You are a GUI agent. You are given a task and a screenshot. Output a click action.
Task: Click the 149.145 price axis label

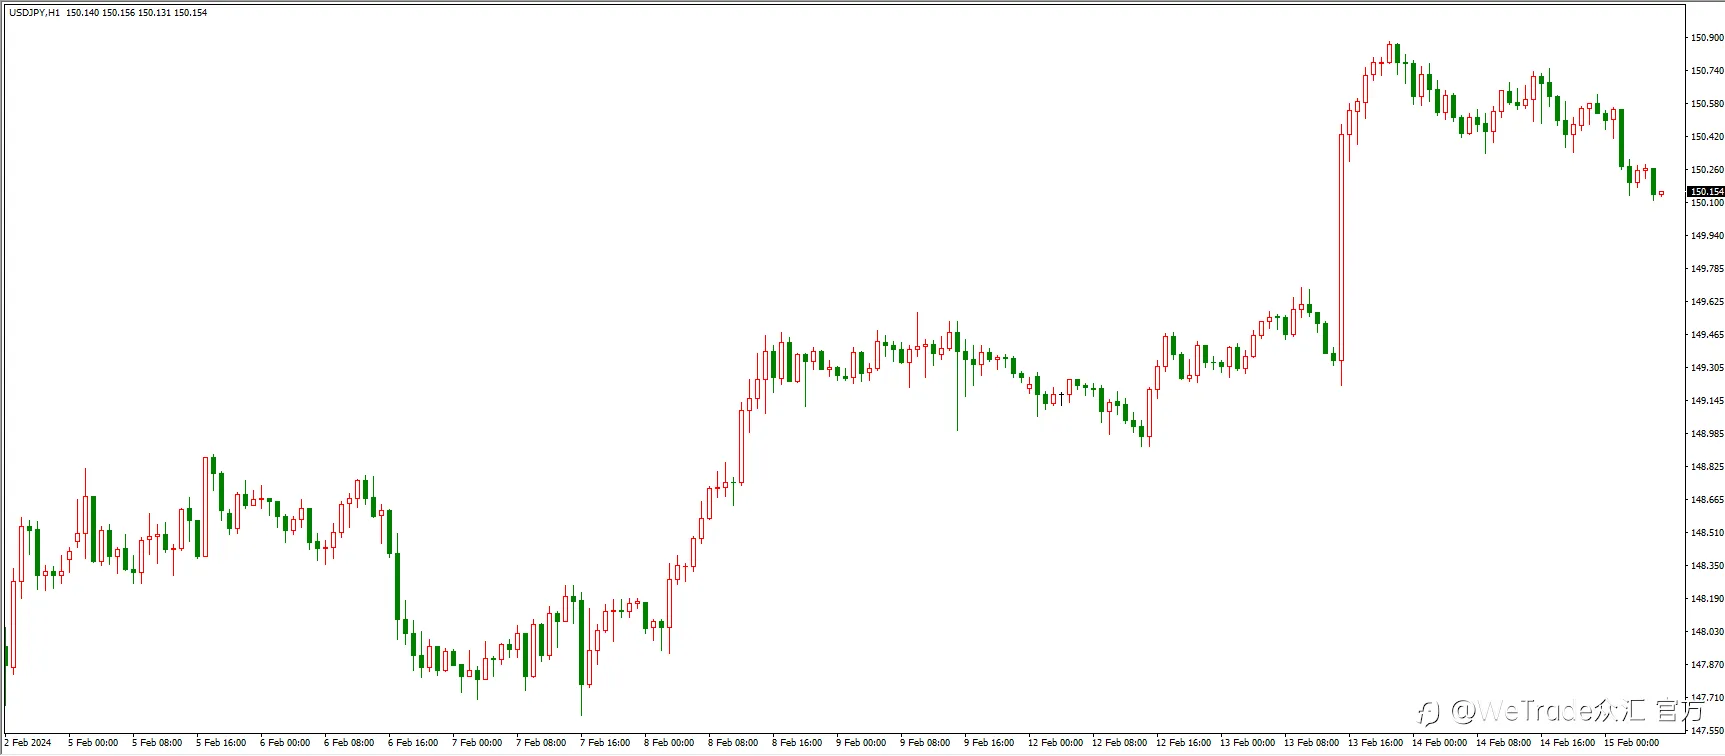coord(1707,401)
